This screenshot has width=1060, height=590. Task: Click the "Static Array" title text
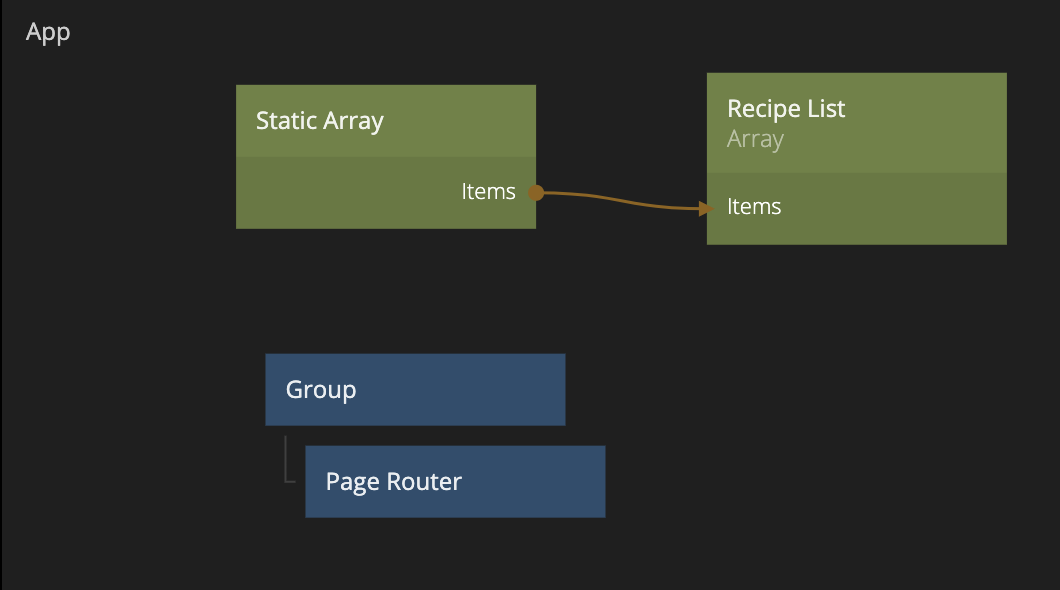pos(320,121)
